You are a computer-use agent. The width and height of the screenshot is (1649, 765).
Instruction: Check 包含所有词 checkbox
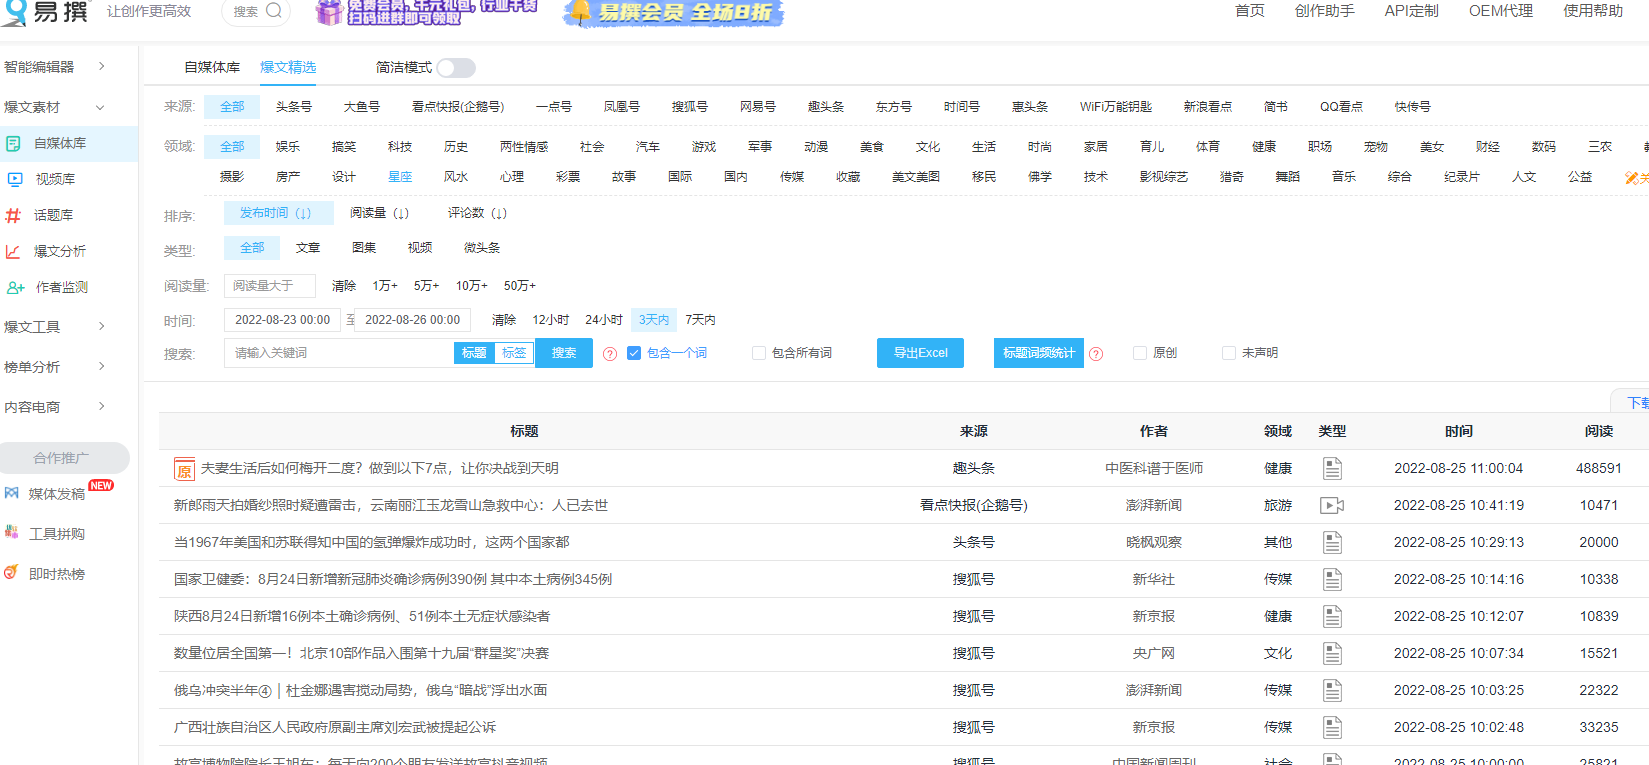[759, 353]
